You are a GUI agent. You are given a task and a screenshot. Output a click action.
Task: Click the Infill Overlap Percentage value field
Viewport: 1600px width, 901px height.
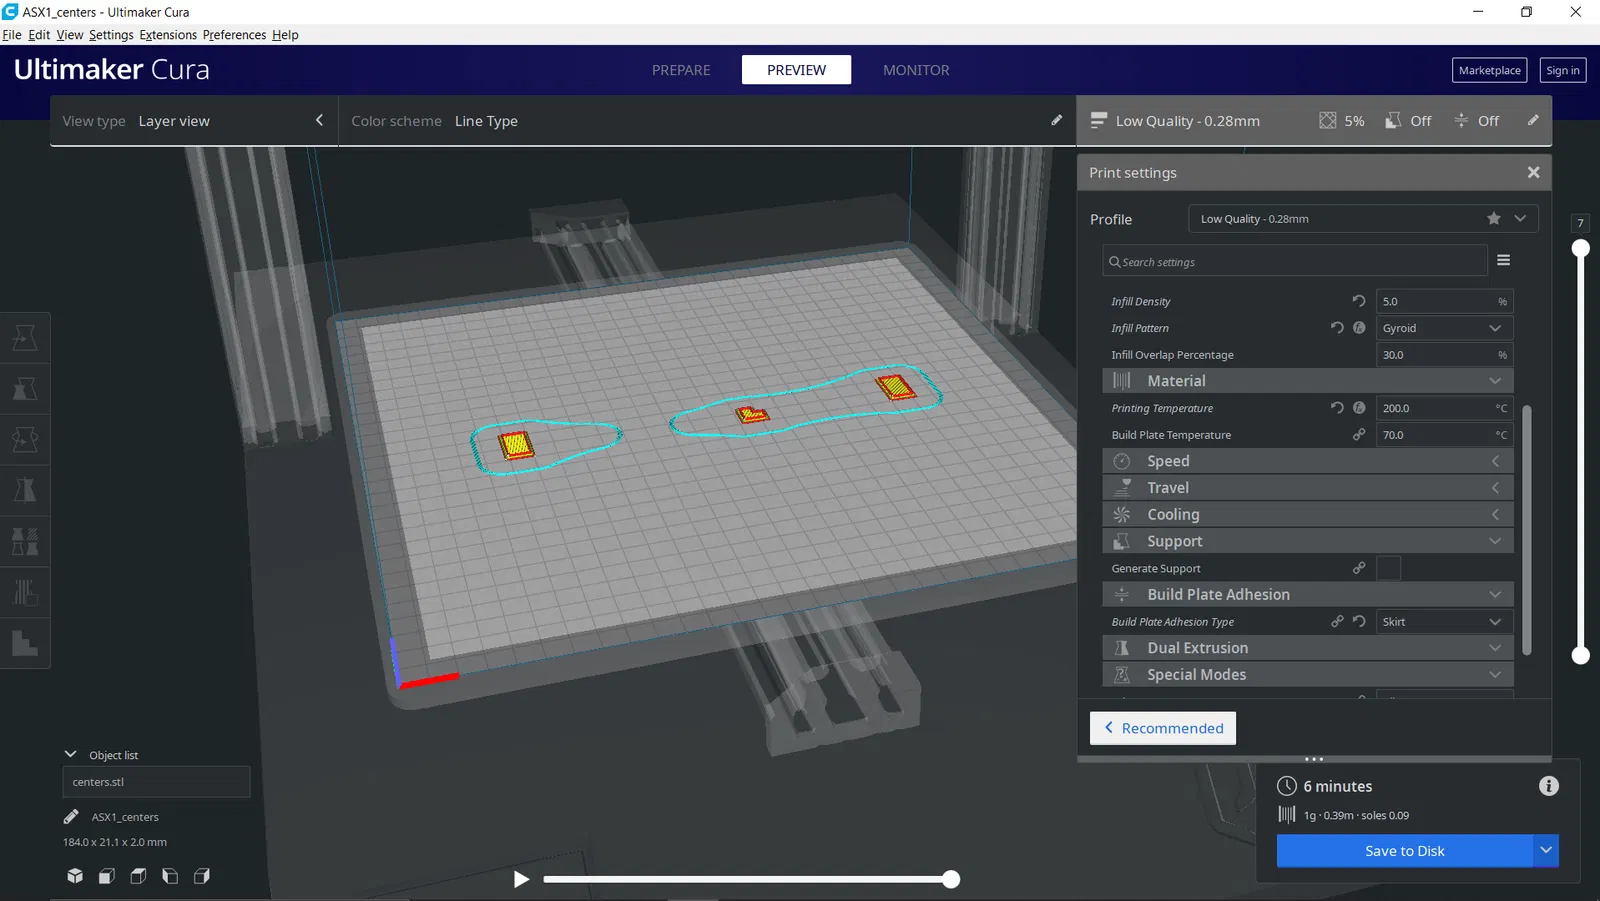[x=1444, y=355]
